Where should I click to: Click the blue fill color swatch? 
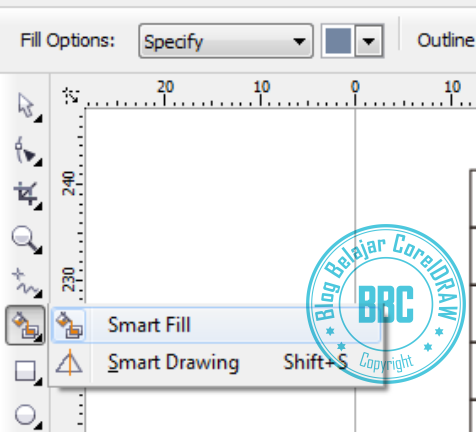[x=338, y=41]
